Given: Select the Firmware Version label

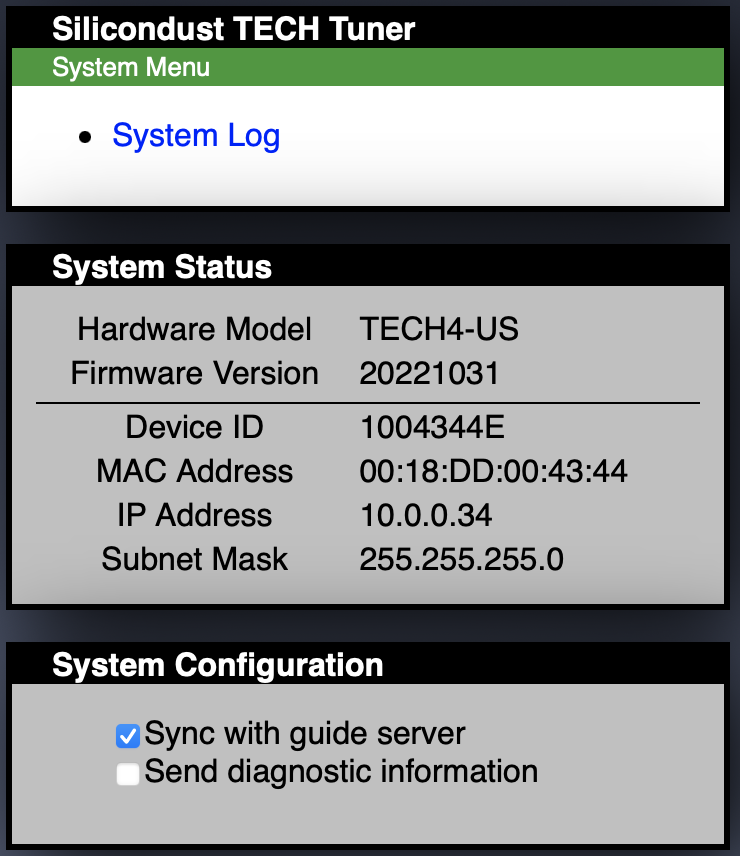Looking at the screenshot, I should pyautogui.click(x=195, y=374).
